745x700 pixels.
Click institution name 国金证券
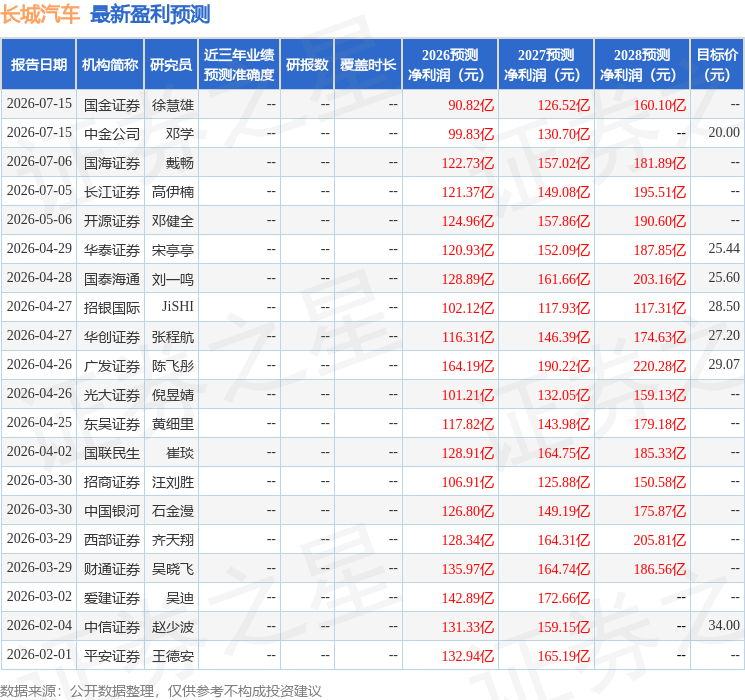pos(112,105)
